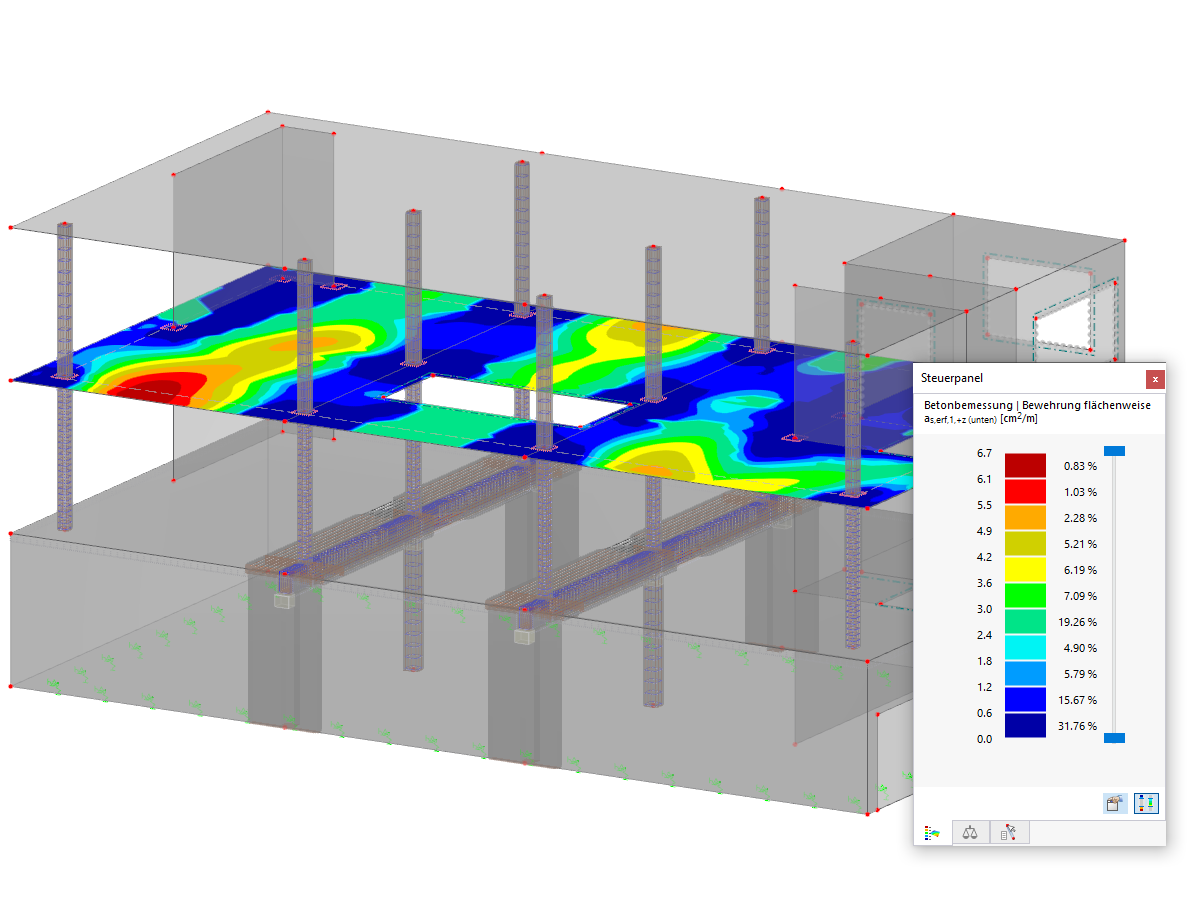The image size is (1200, 900).
Task: Click the Steuerpanel title bar text
Action: point(952,379)
